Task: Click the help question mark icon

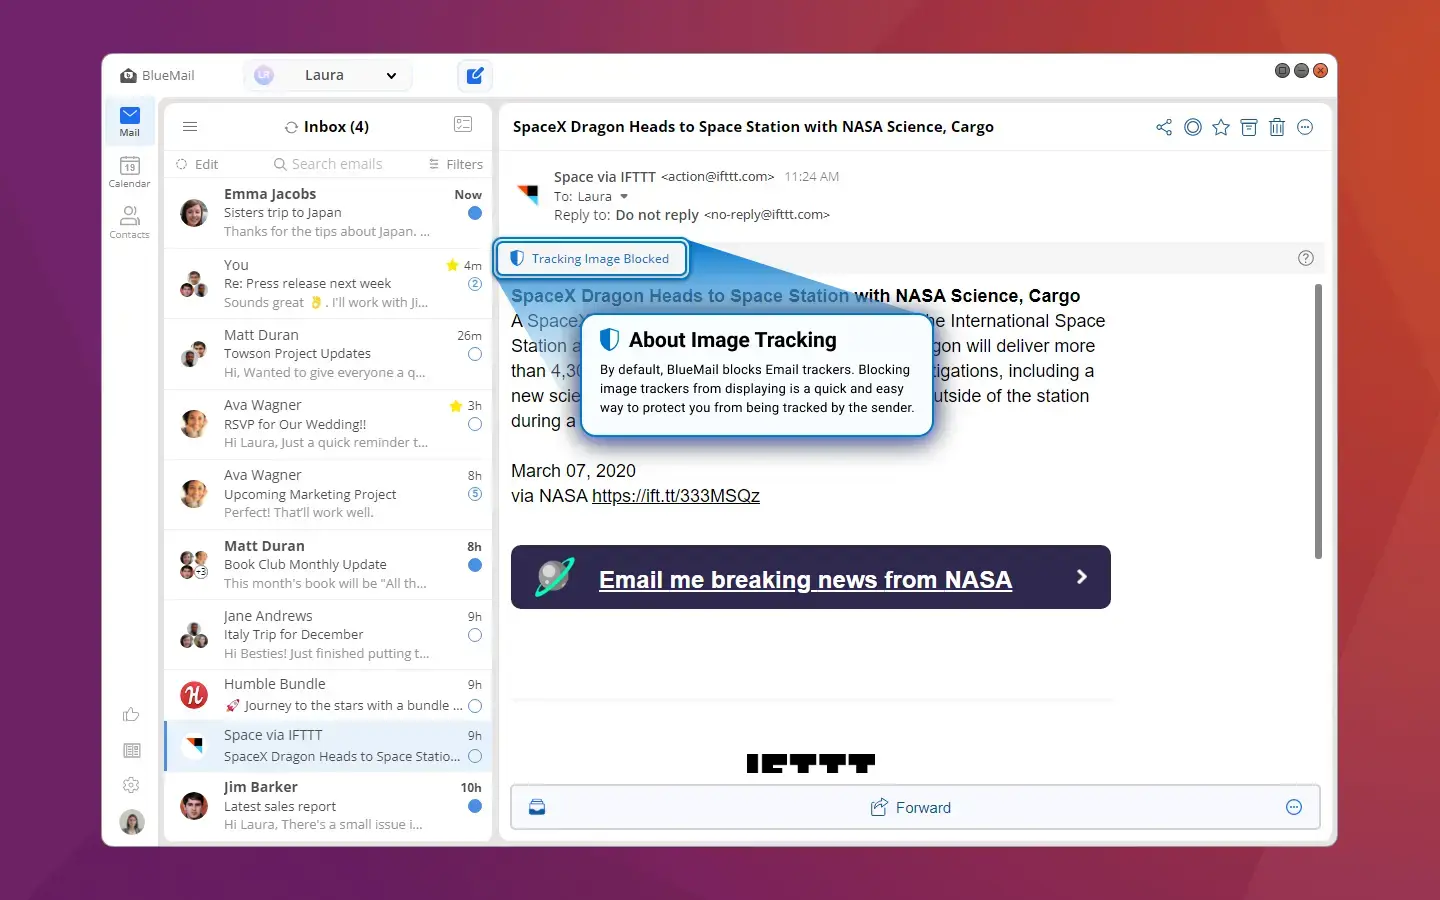Action: [x=1305, y=258]
